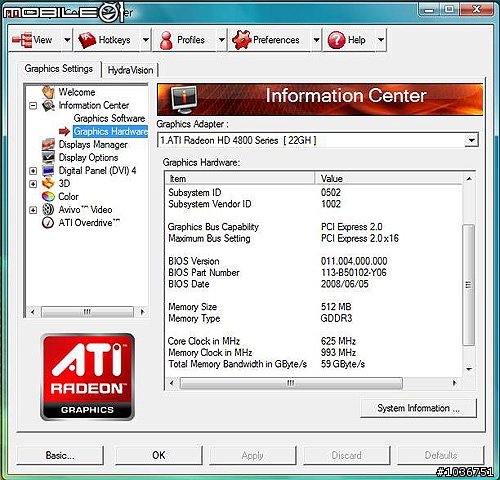
Task: Click the Avivo Video film reel icon
Action: pyautogui.click(x=48, y=210)
